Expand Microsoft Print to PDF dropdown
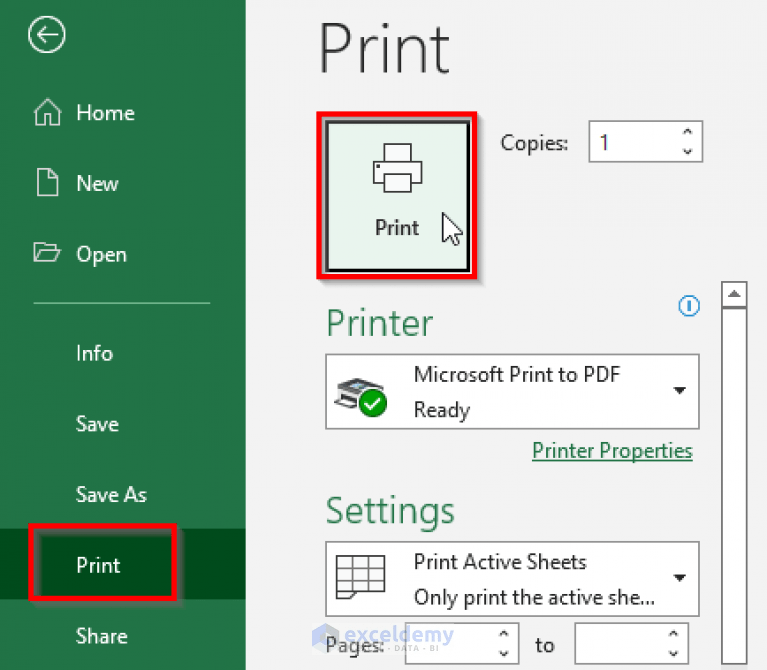The height and width of the screenshot is (670, 767). (x=512, y=392)
